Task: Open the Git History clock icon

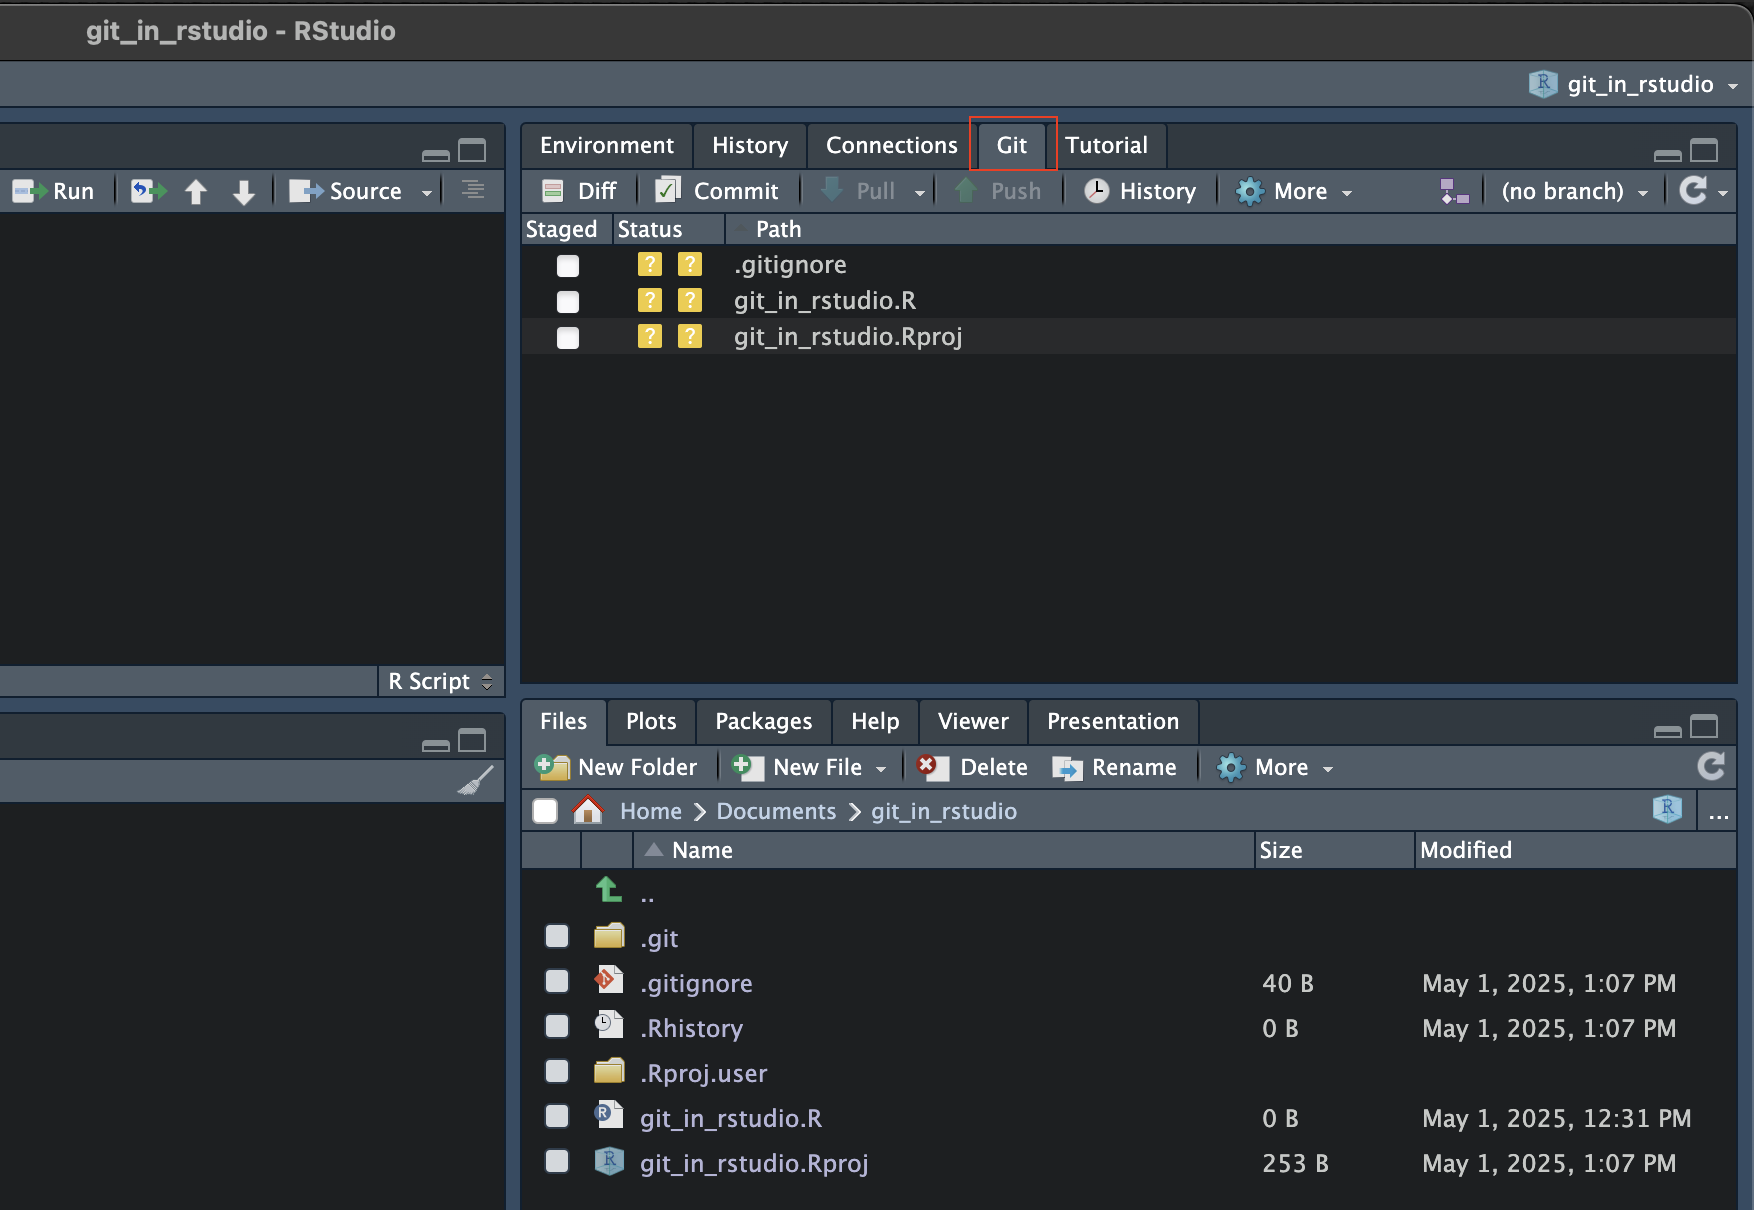Action: pos(1097,191)
